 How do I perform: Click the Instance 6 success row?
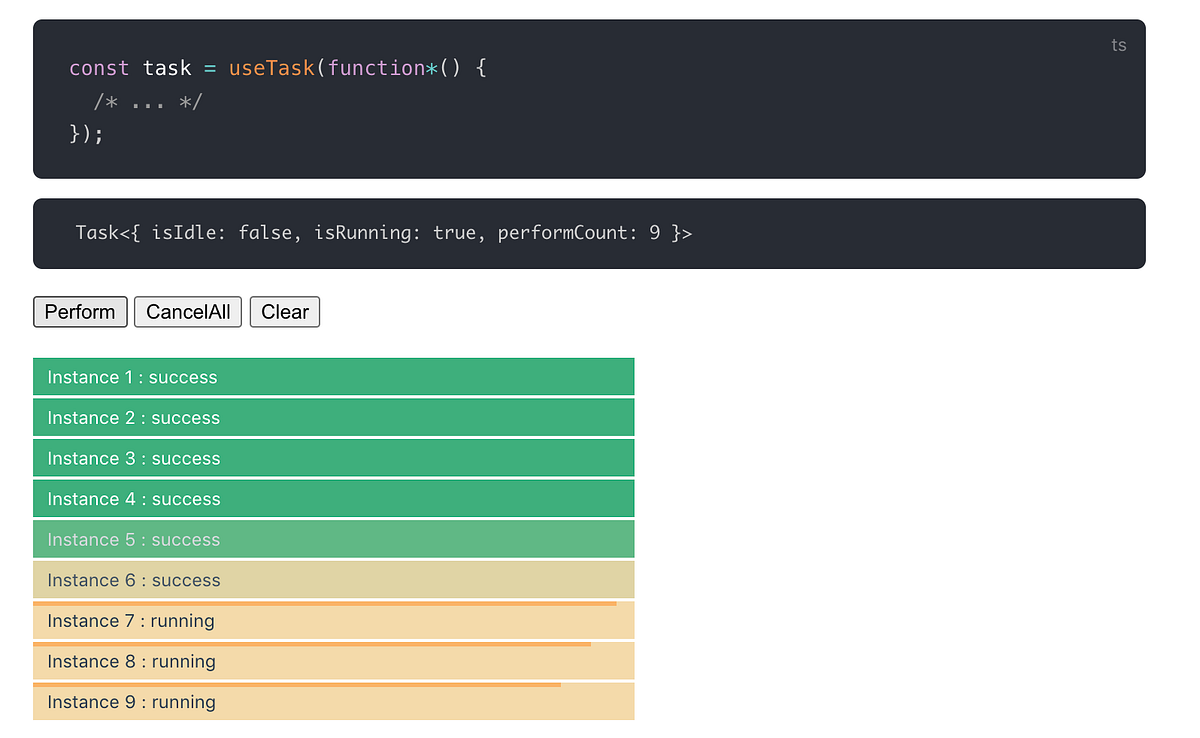pos(333,580)
